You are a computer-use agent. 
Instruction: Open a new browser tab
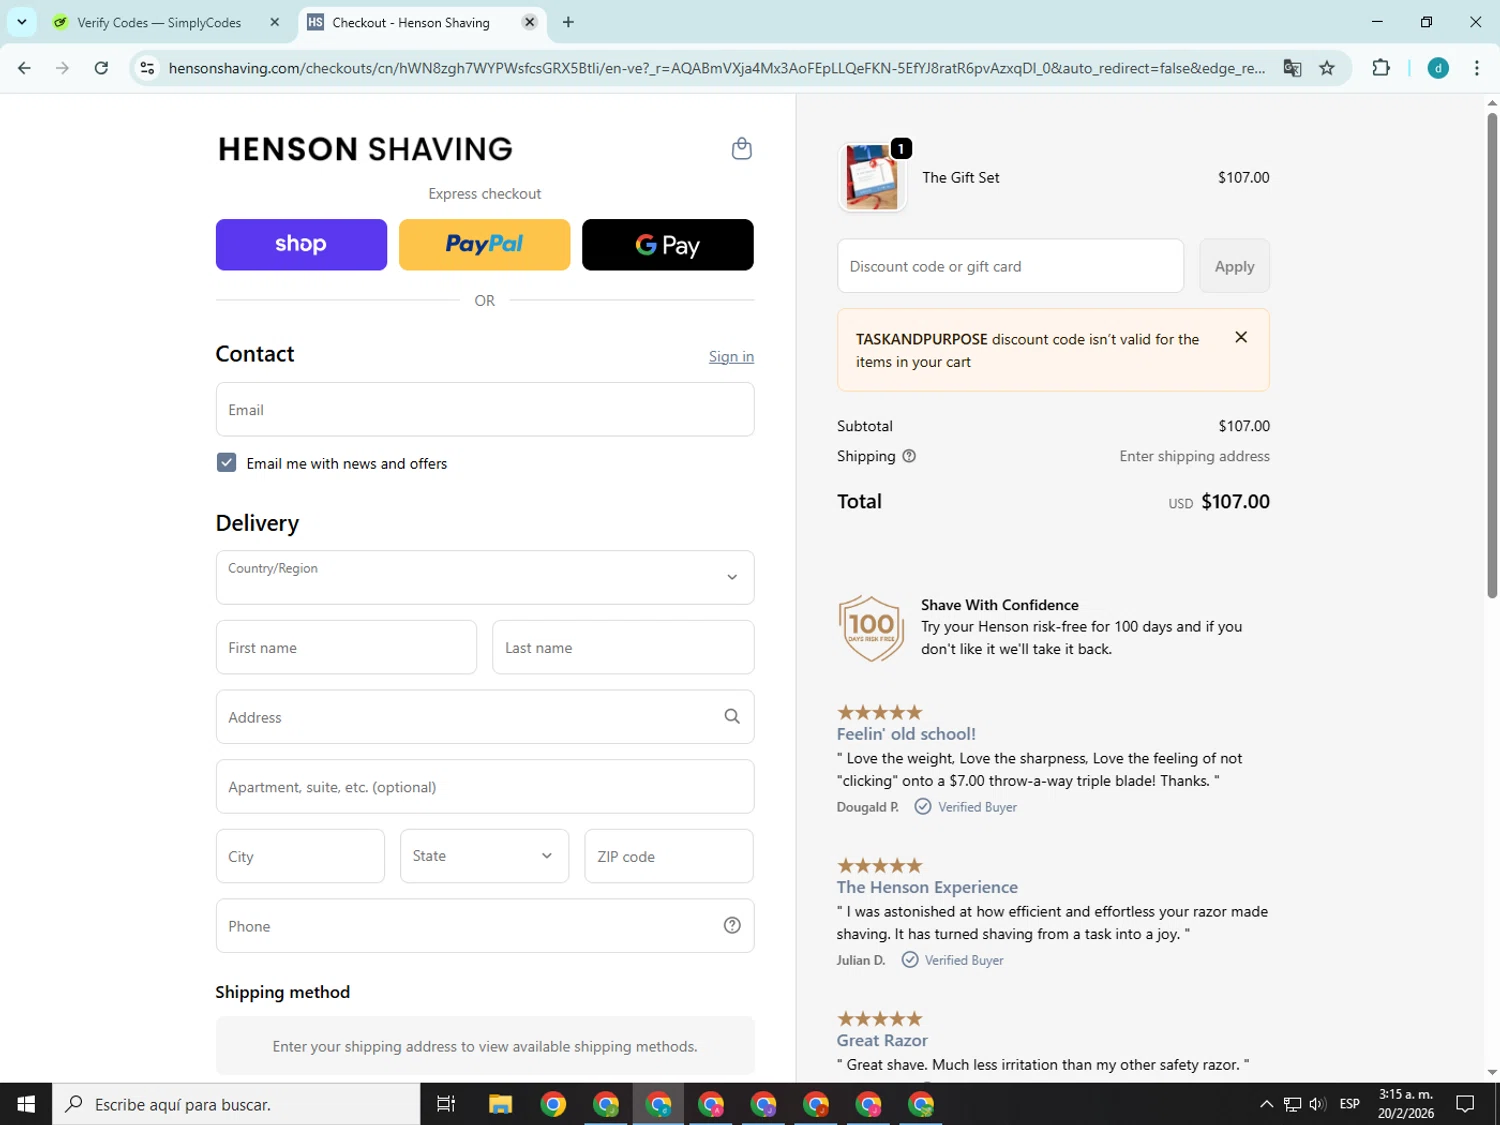point(568,22)
